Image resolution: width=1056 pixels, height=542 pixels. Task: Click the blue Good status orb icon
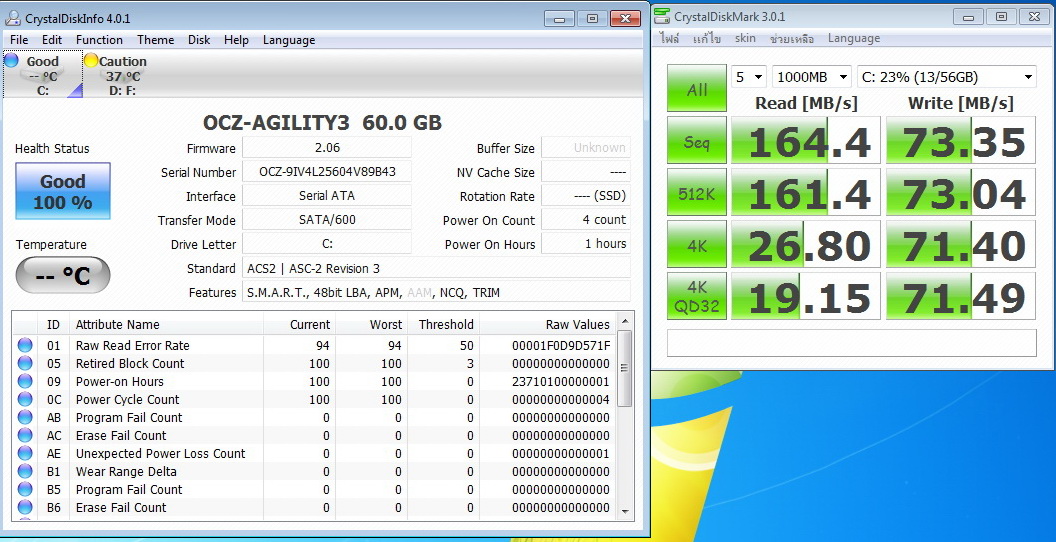point(11,61)
